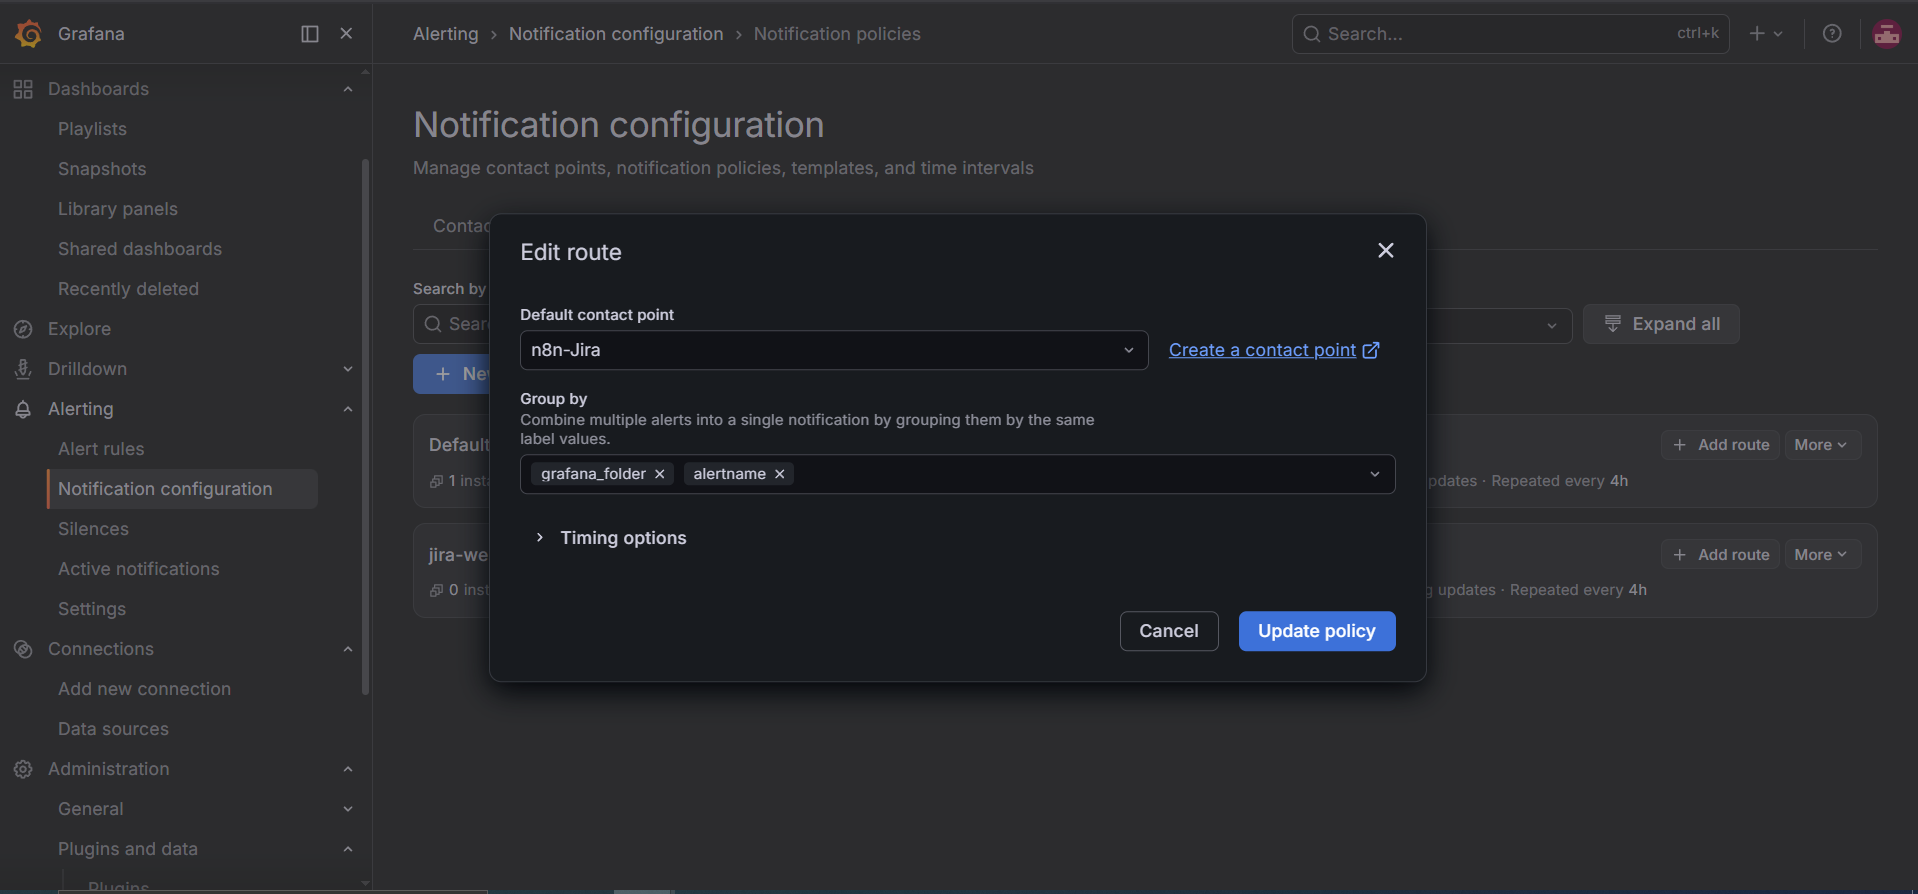The image size is (1918, 894).
Task: Open Playlists in sidebar
Action: [x=92, y=129]
